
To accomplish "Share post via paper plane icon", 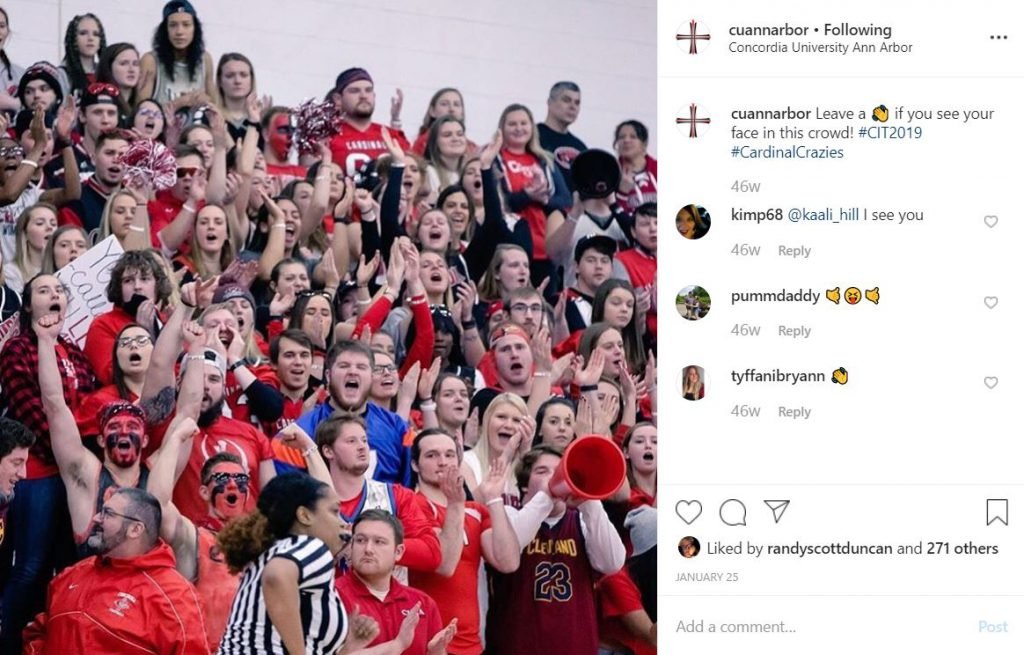I will pos(776,511).
